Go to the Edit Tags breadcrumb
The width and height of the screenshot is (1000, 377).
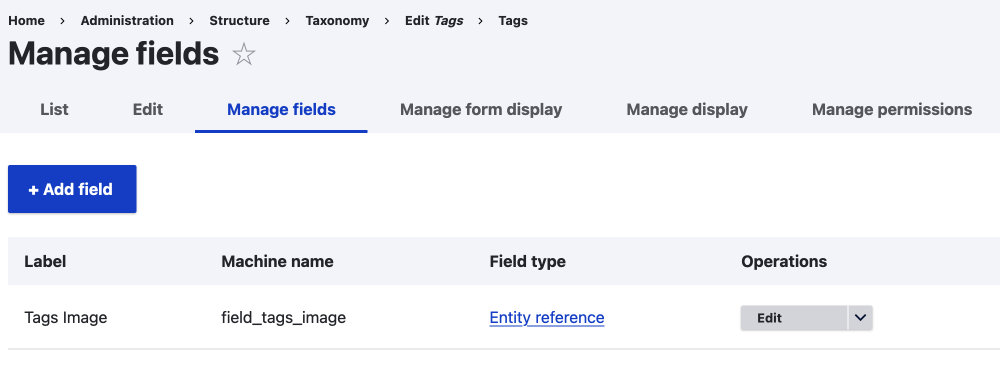click(x=434, y=20)
